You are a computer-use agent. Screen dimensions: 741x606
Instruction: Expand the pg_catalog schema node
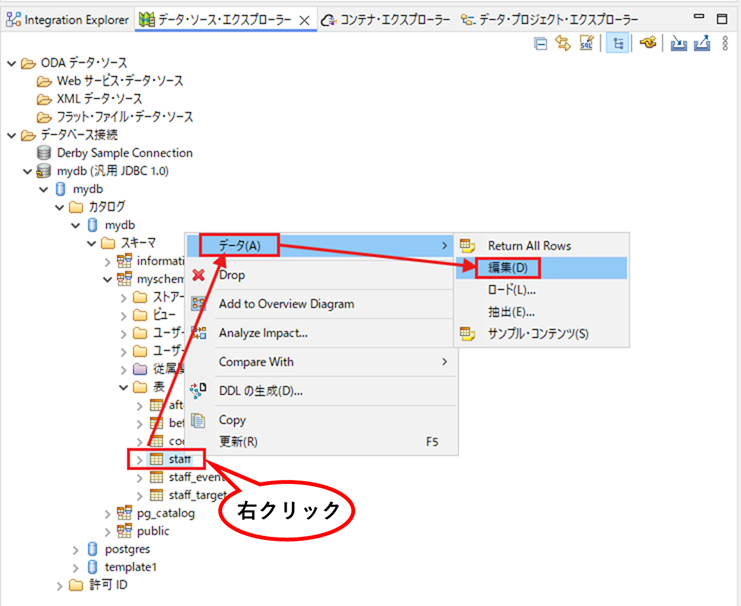(x=108, y=514)
